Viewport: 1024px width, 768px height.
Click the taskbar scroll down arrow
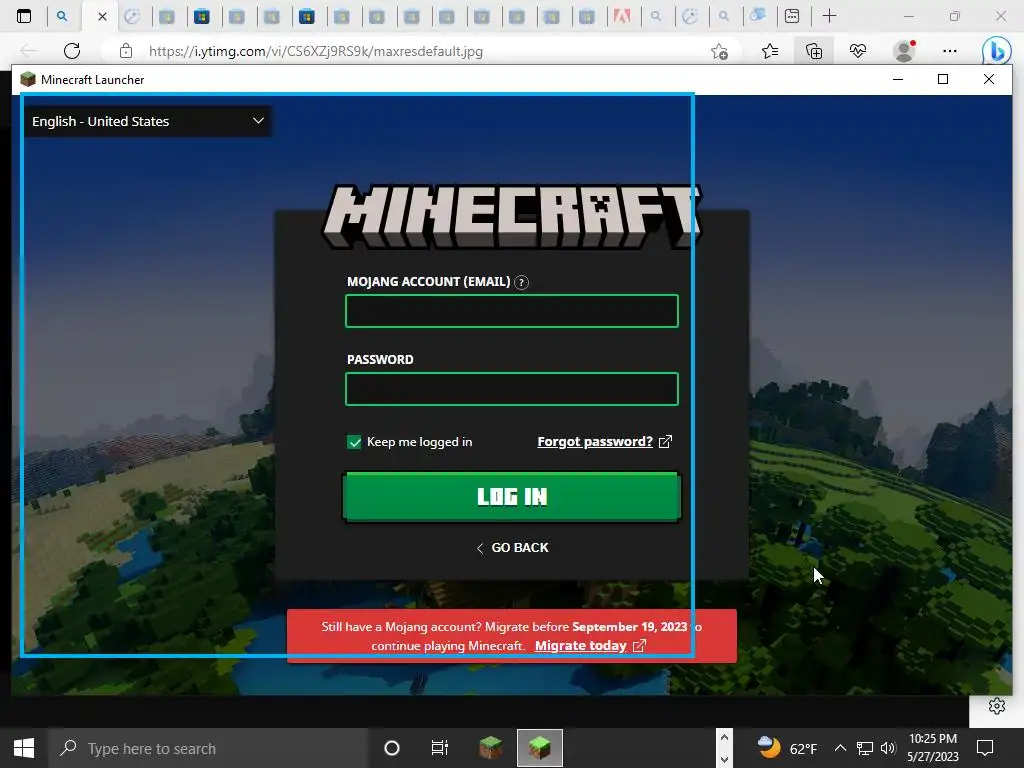coord(724,760)
